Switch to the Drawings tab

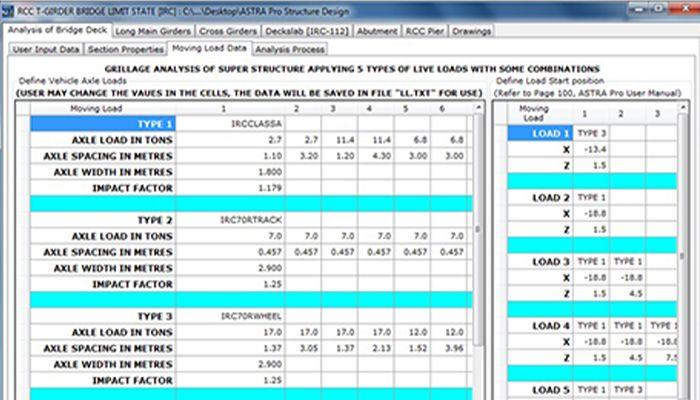(471, 31)
